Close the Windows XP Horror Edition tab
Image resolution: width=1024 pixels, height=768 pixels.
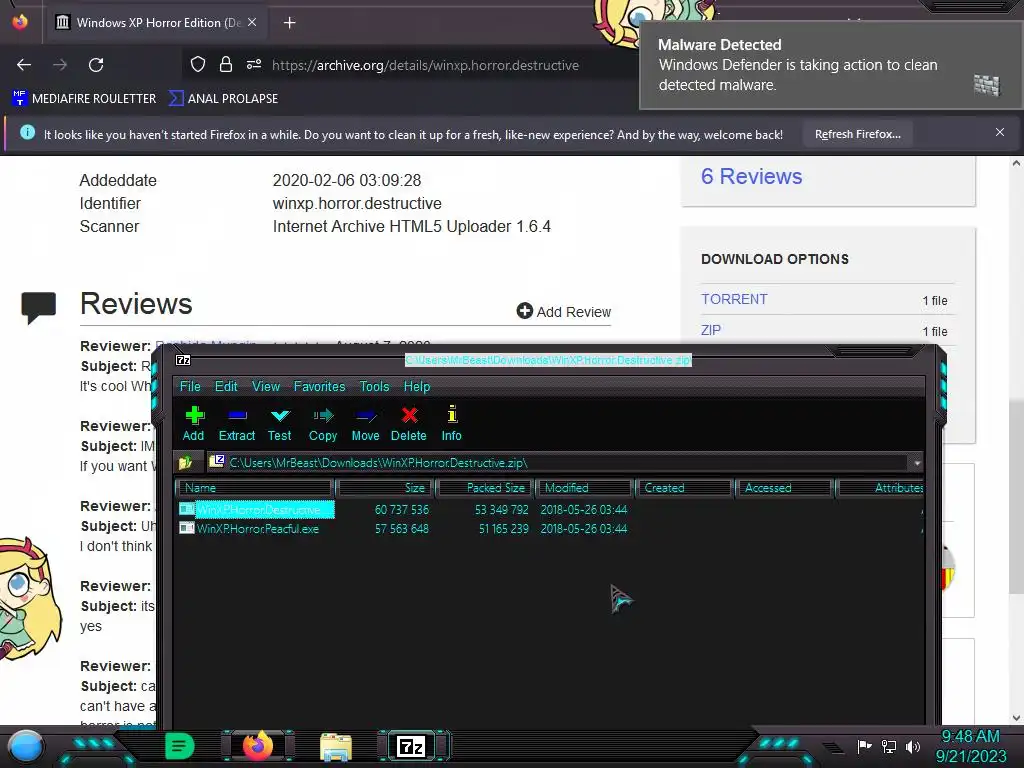tap(252, 22)
